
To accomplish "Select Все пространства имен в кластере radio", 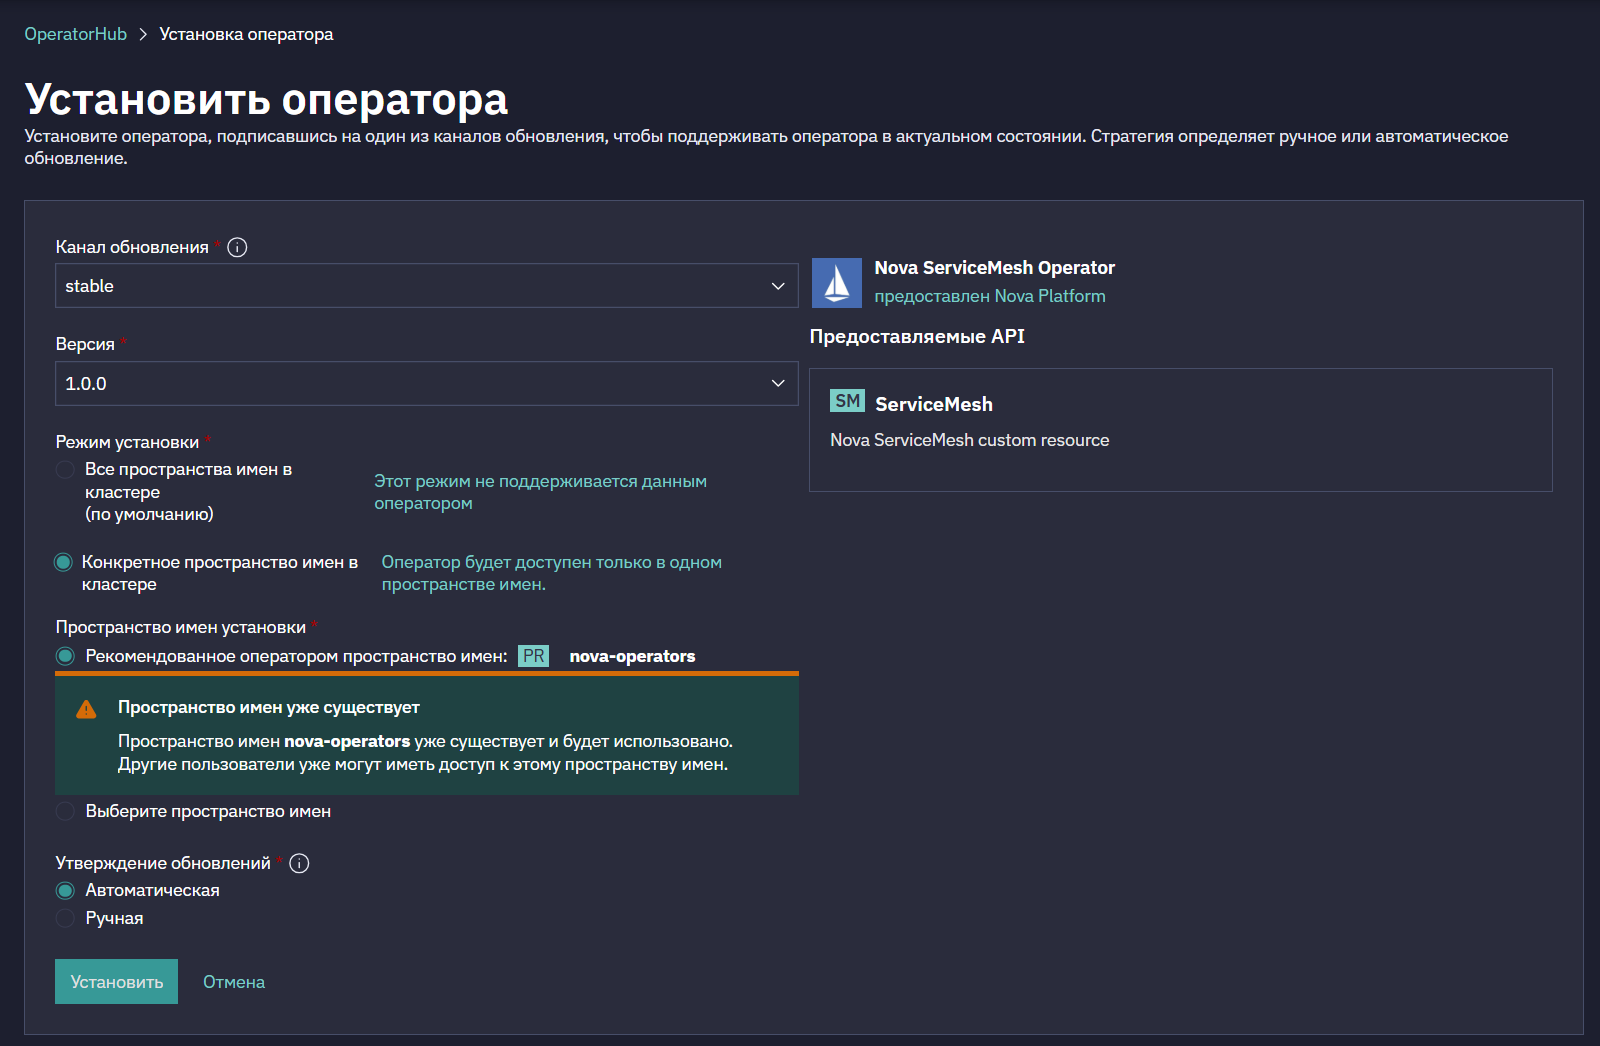I will (65, 469).
